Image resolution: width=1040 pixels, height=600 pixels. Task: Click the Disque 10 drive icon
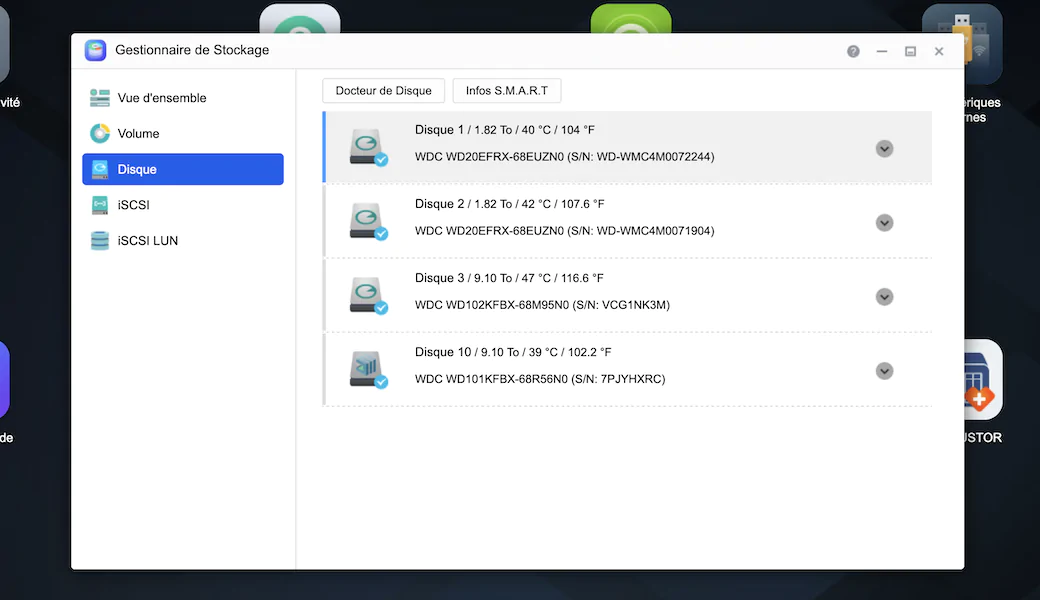(x=368, y=370)
